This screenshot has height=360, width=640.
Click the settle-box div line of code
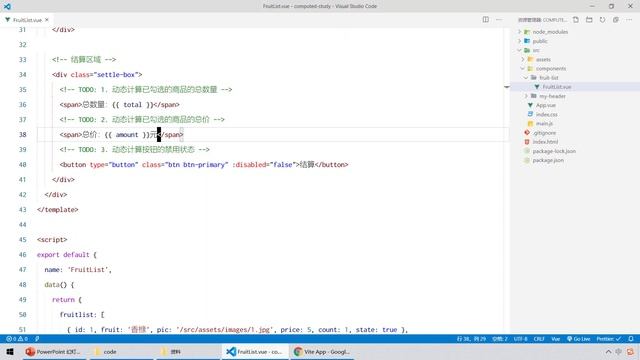(97, 75)
